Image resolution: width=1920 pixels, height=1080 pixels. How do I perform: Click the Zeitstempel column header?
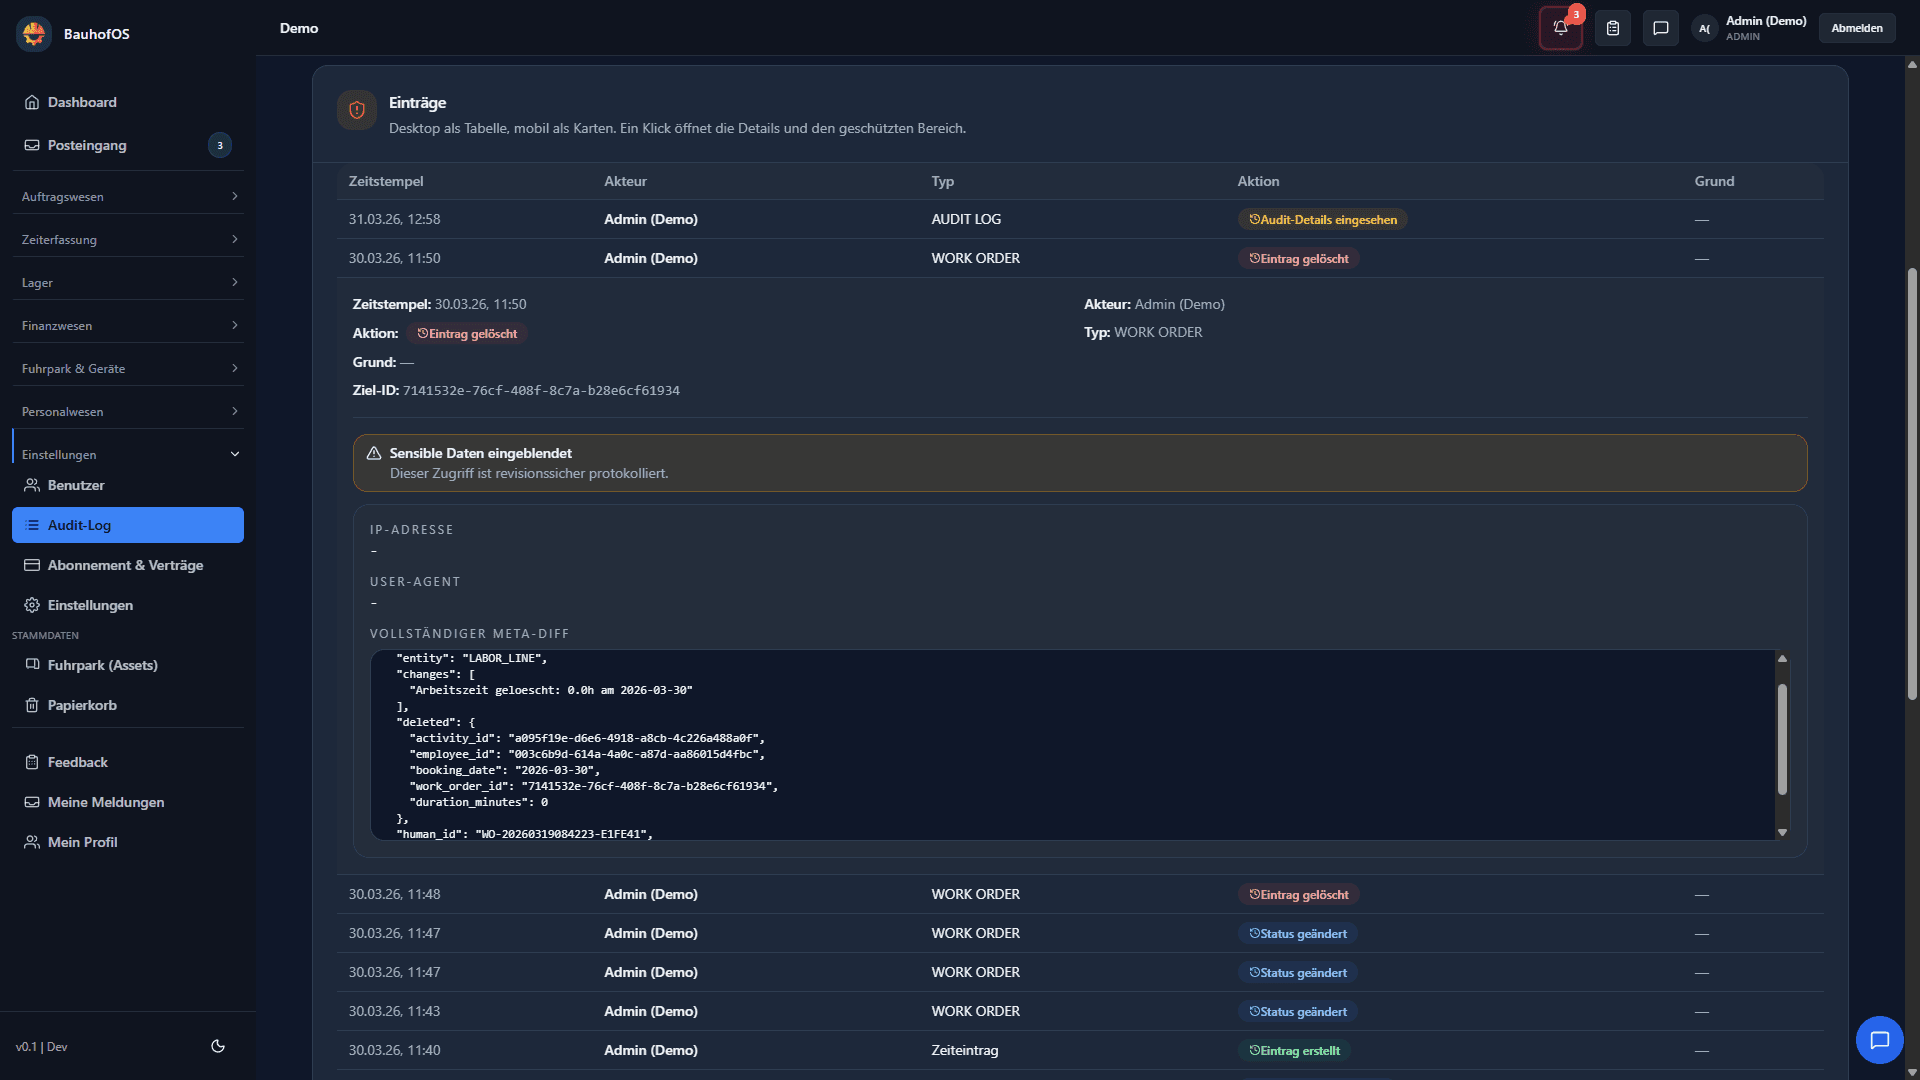tap(386, 181)
